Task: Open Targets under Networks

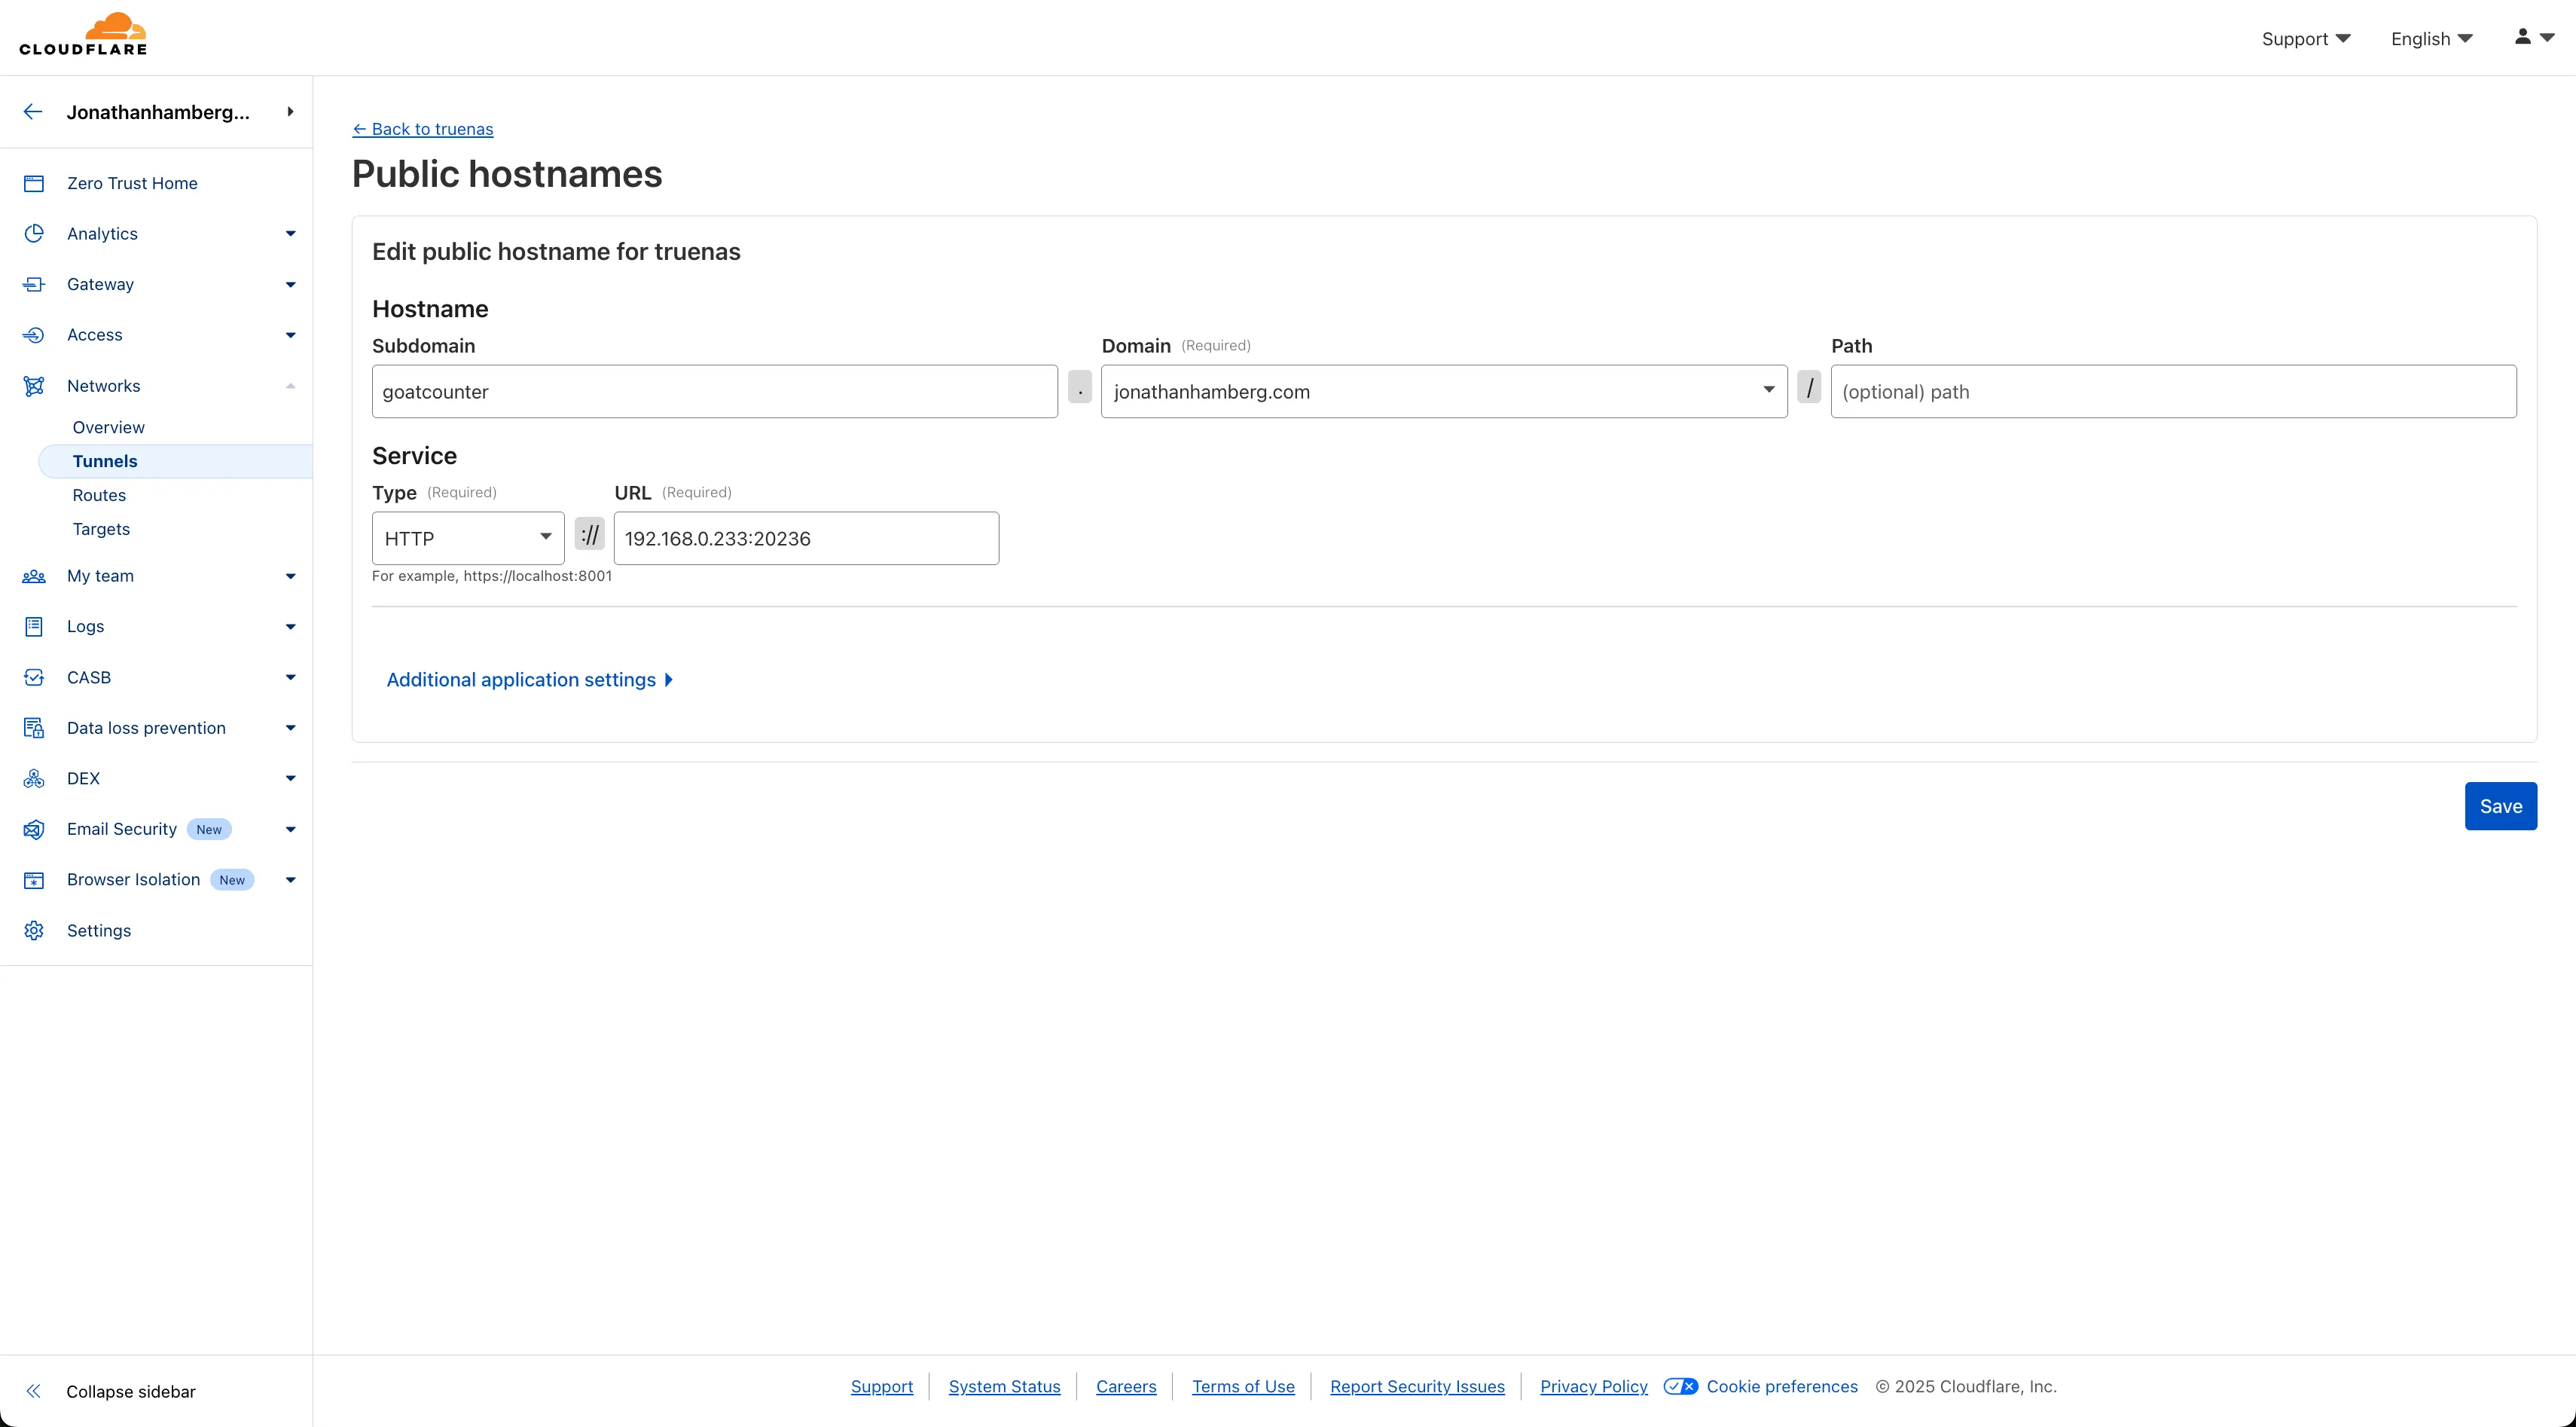Action: (x=101, y=529)
